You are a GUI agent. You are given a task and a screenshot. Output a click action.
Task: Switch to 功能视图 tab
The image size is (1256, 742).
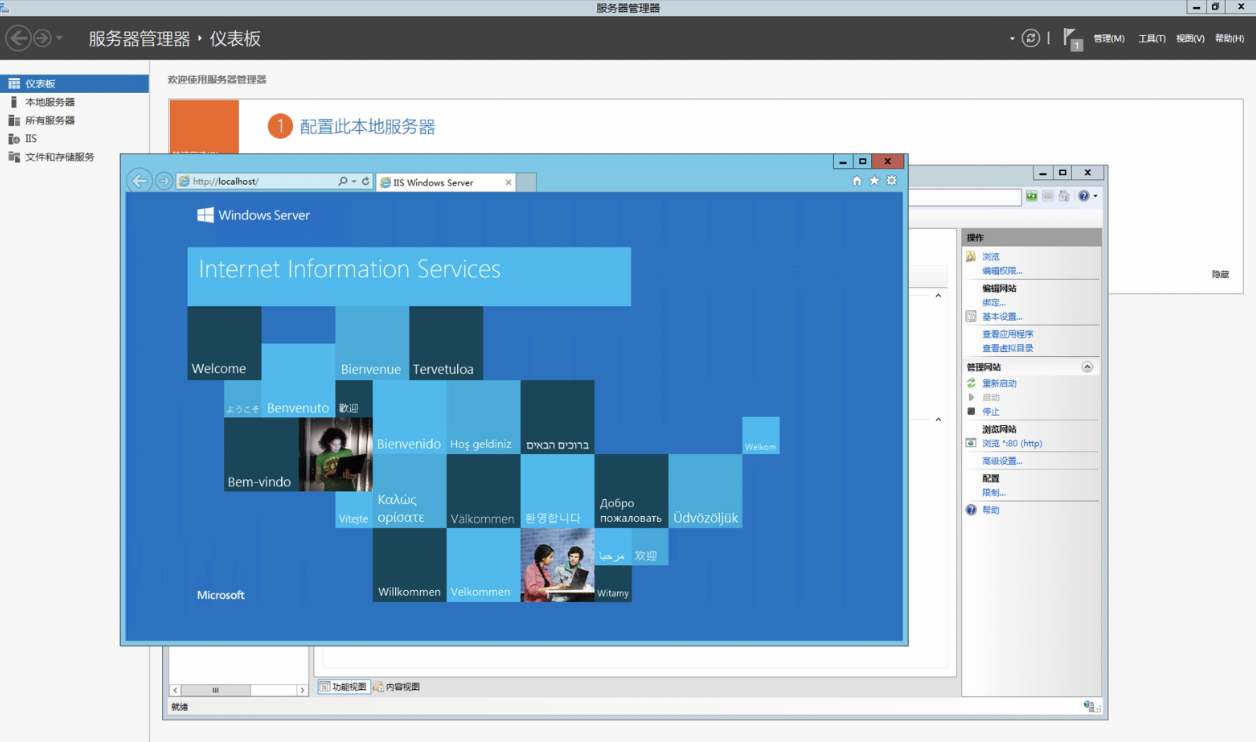(343, 687)
